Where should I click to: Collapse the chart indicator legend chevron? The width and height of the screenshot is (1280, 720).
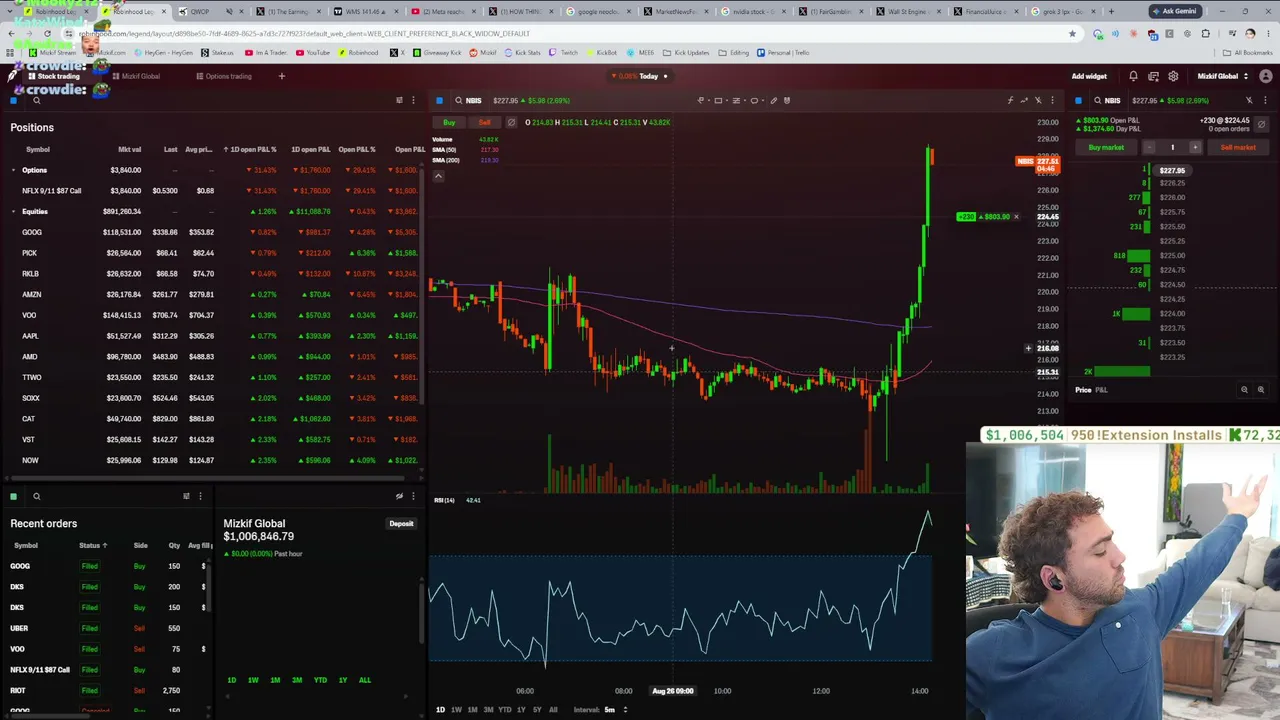coord(438,176)
